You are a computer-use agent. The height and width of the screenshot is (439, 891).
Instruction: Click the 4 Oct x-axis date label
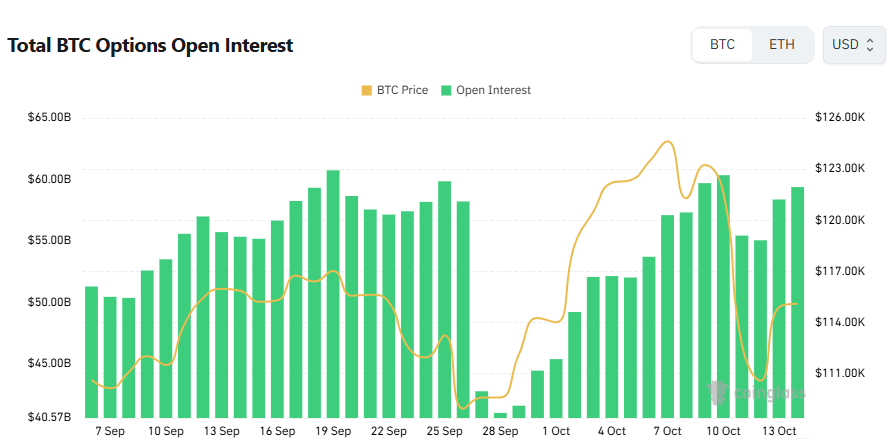(x=611, y=431)
